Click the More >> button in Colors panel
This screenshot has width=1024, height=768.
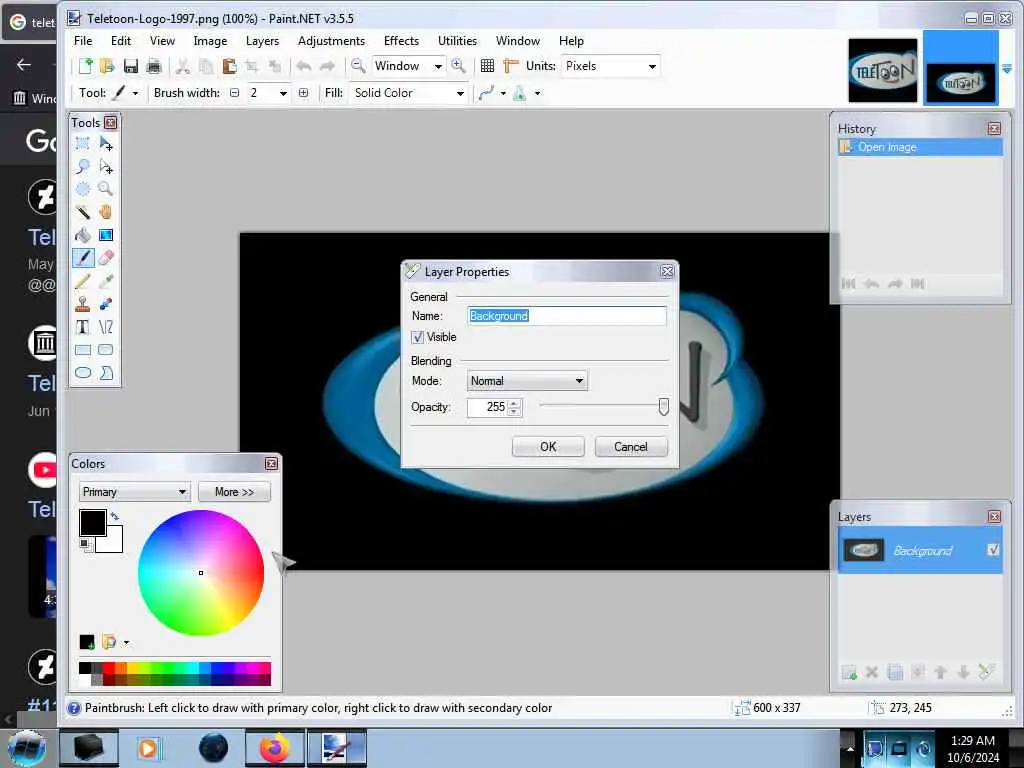click(x=234, y=492)
